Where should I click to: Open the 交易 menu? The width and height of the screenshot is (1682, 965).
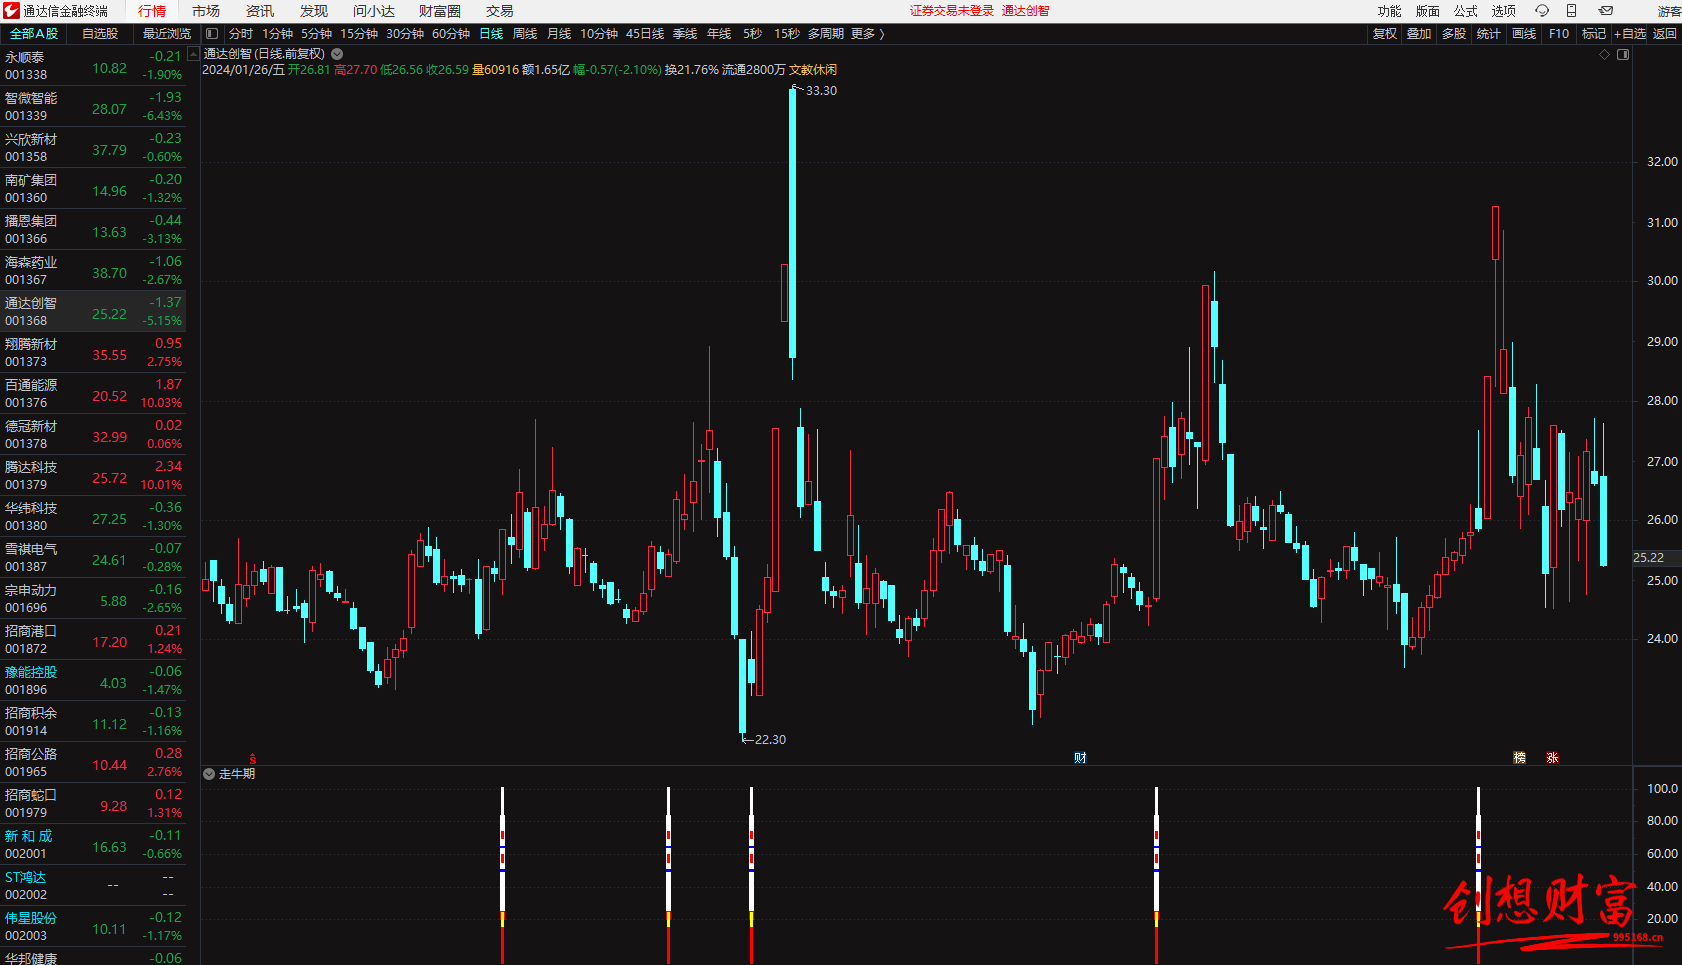coord(500,11)
